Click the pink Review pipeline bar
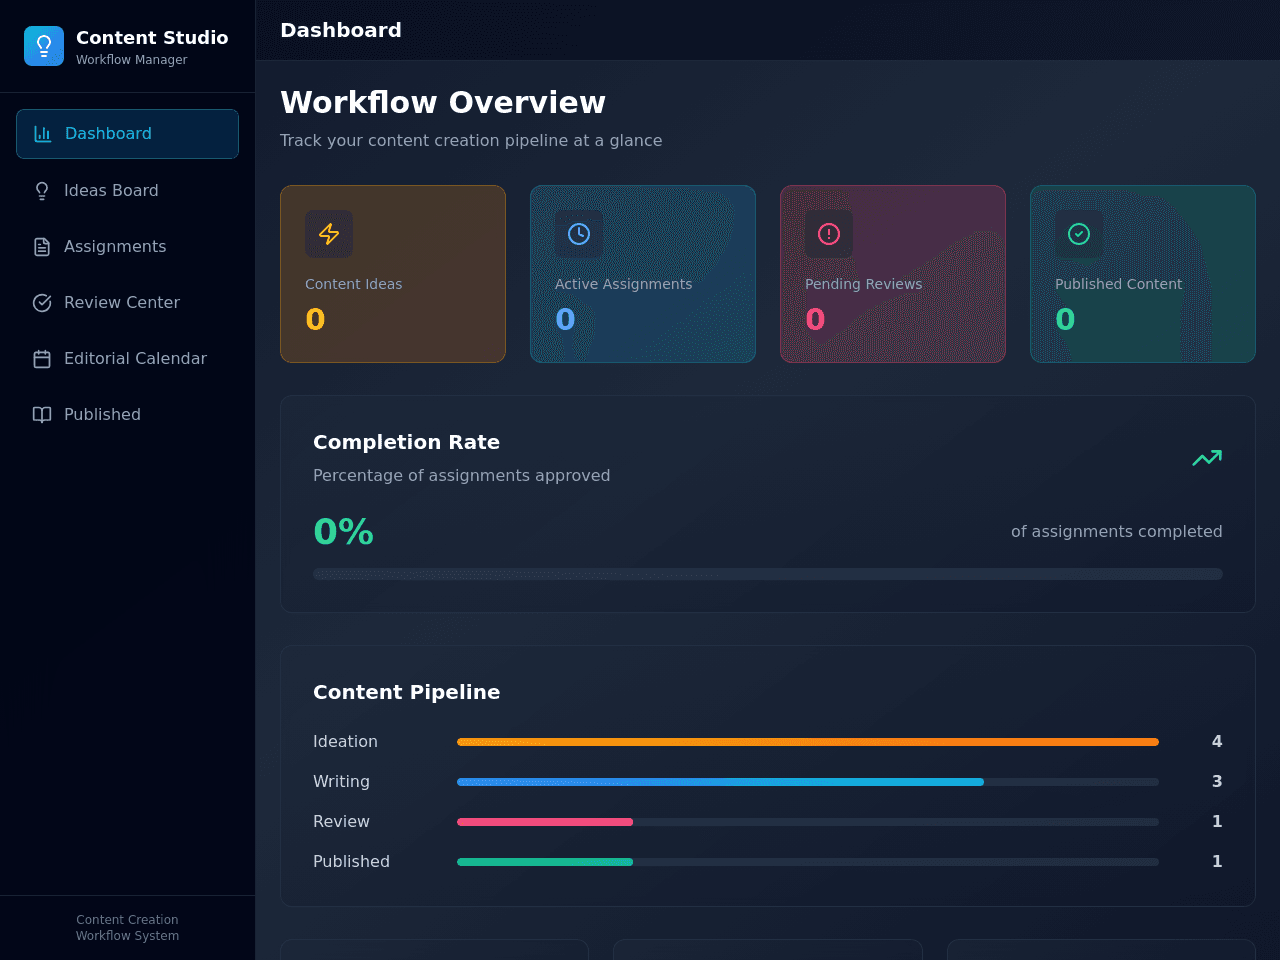This screenshot has height=960, width=1280. pyautogui.click(x=545, y=822)
